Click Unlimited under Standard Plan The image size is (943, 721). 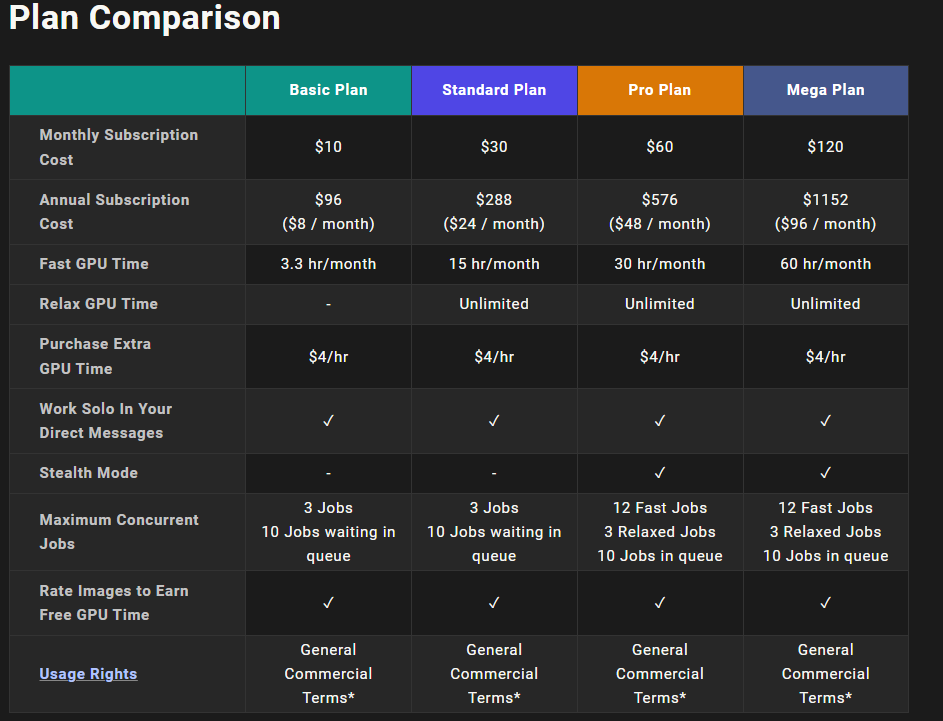coord(494,304)
